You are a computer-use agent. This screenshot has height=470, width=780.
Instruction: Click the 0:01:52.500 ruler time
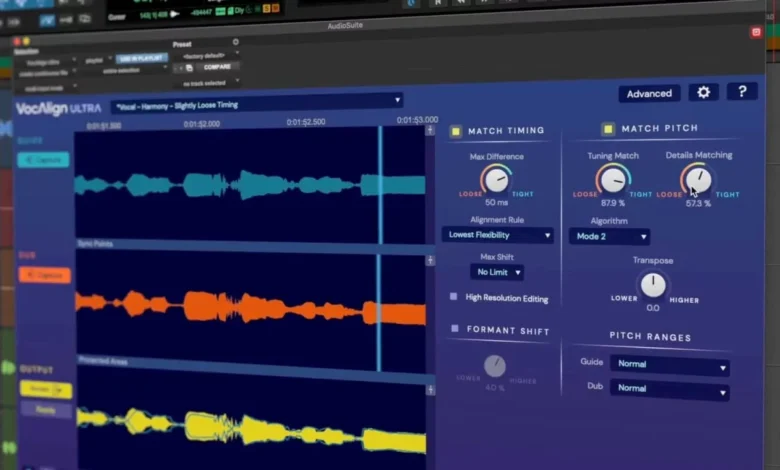(x=306, y=122)
